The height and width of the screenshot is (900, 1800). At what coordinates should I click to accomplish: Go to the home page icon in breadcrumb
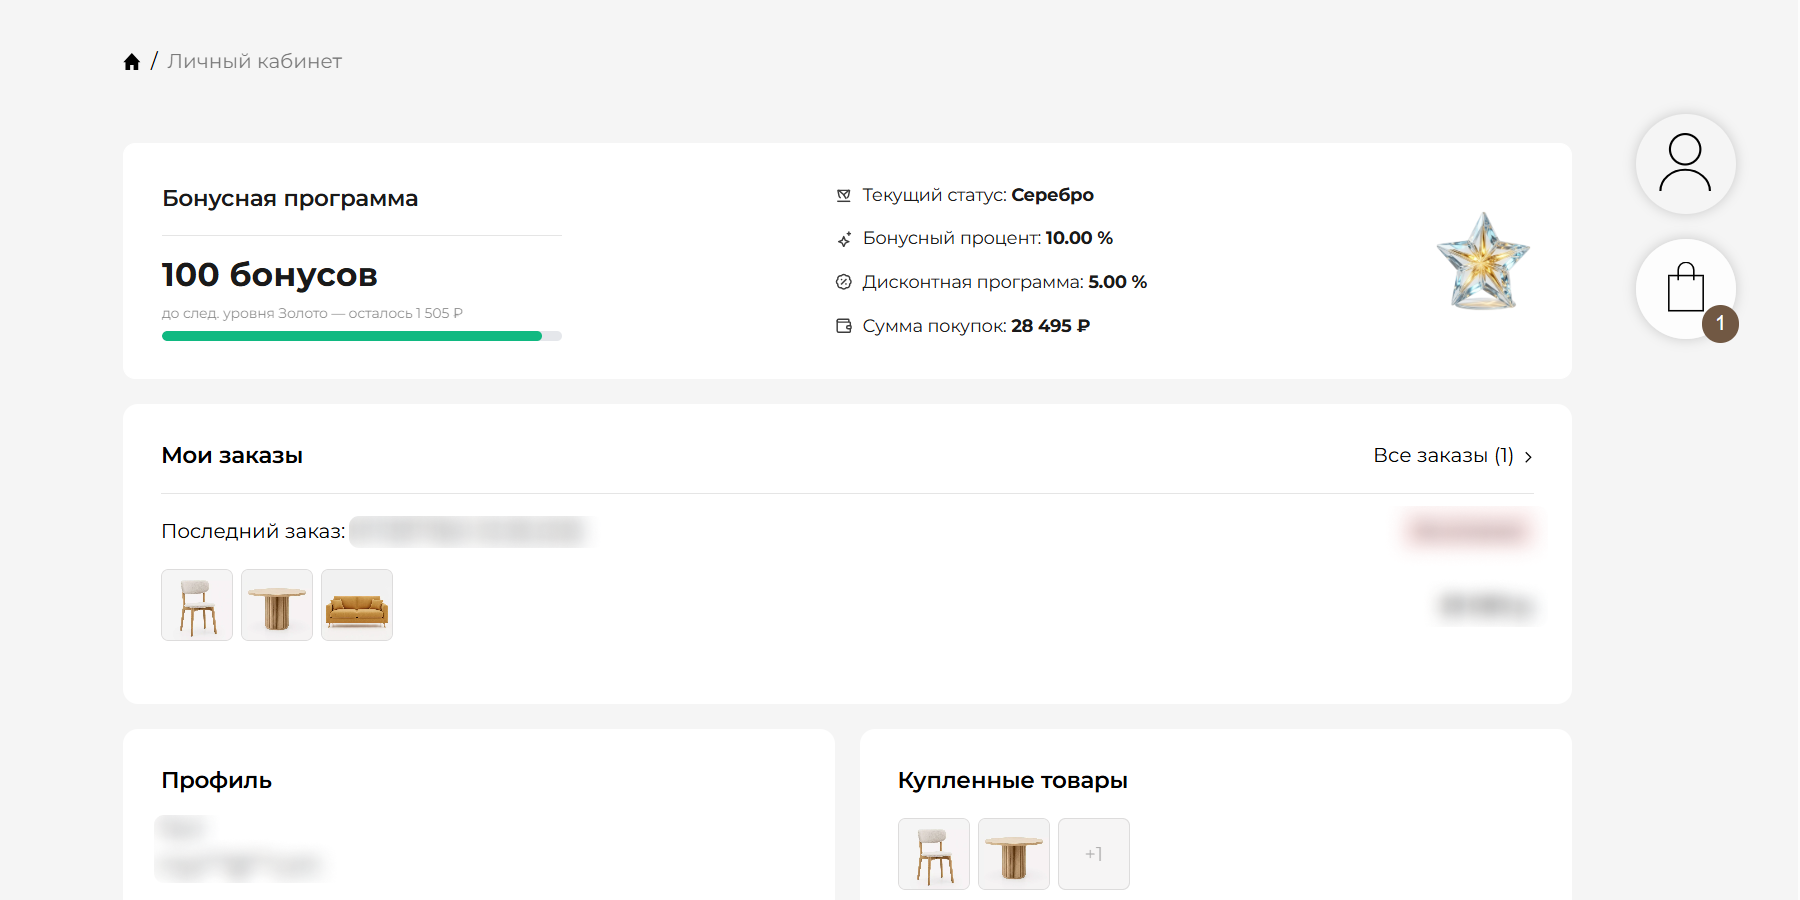[x=131, y=62]
